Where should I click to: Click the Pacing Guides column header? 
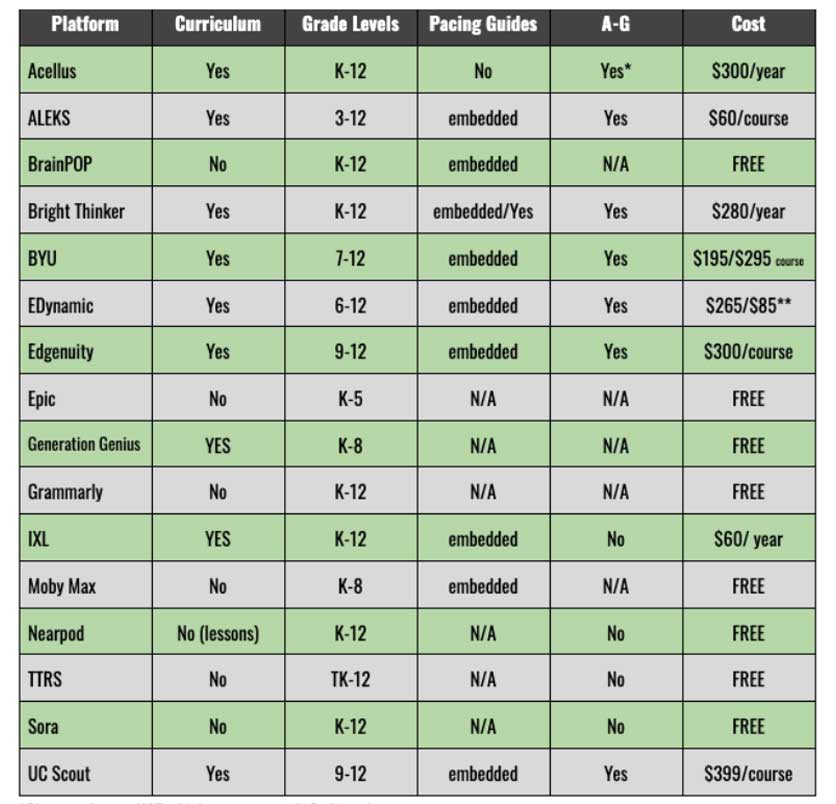[483, 23]
